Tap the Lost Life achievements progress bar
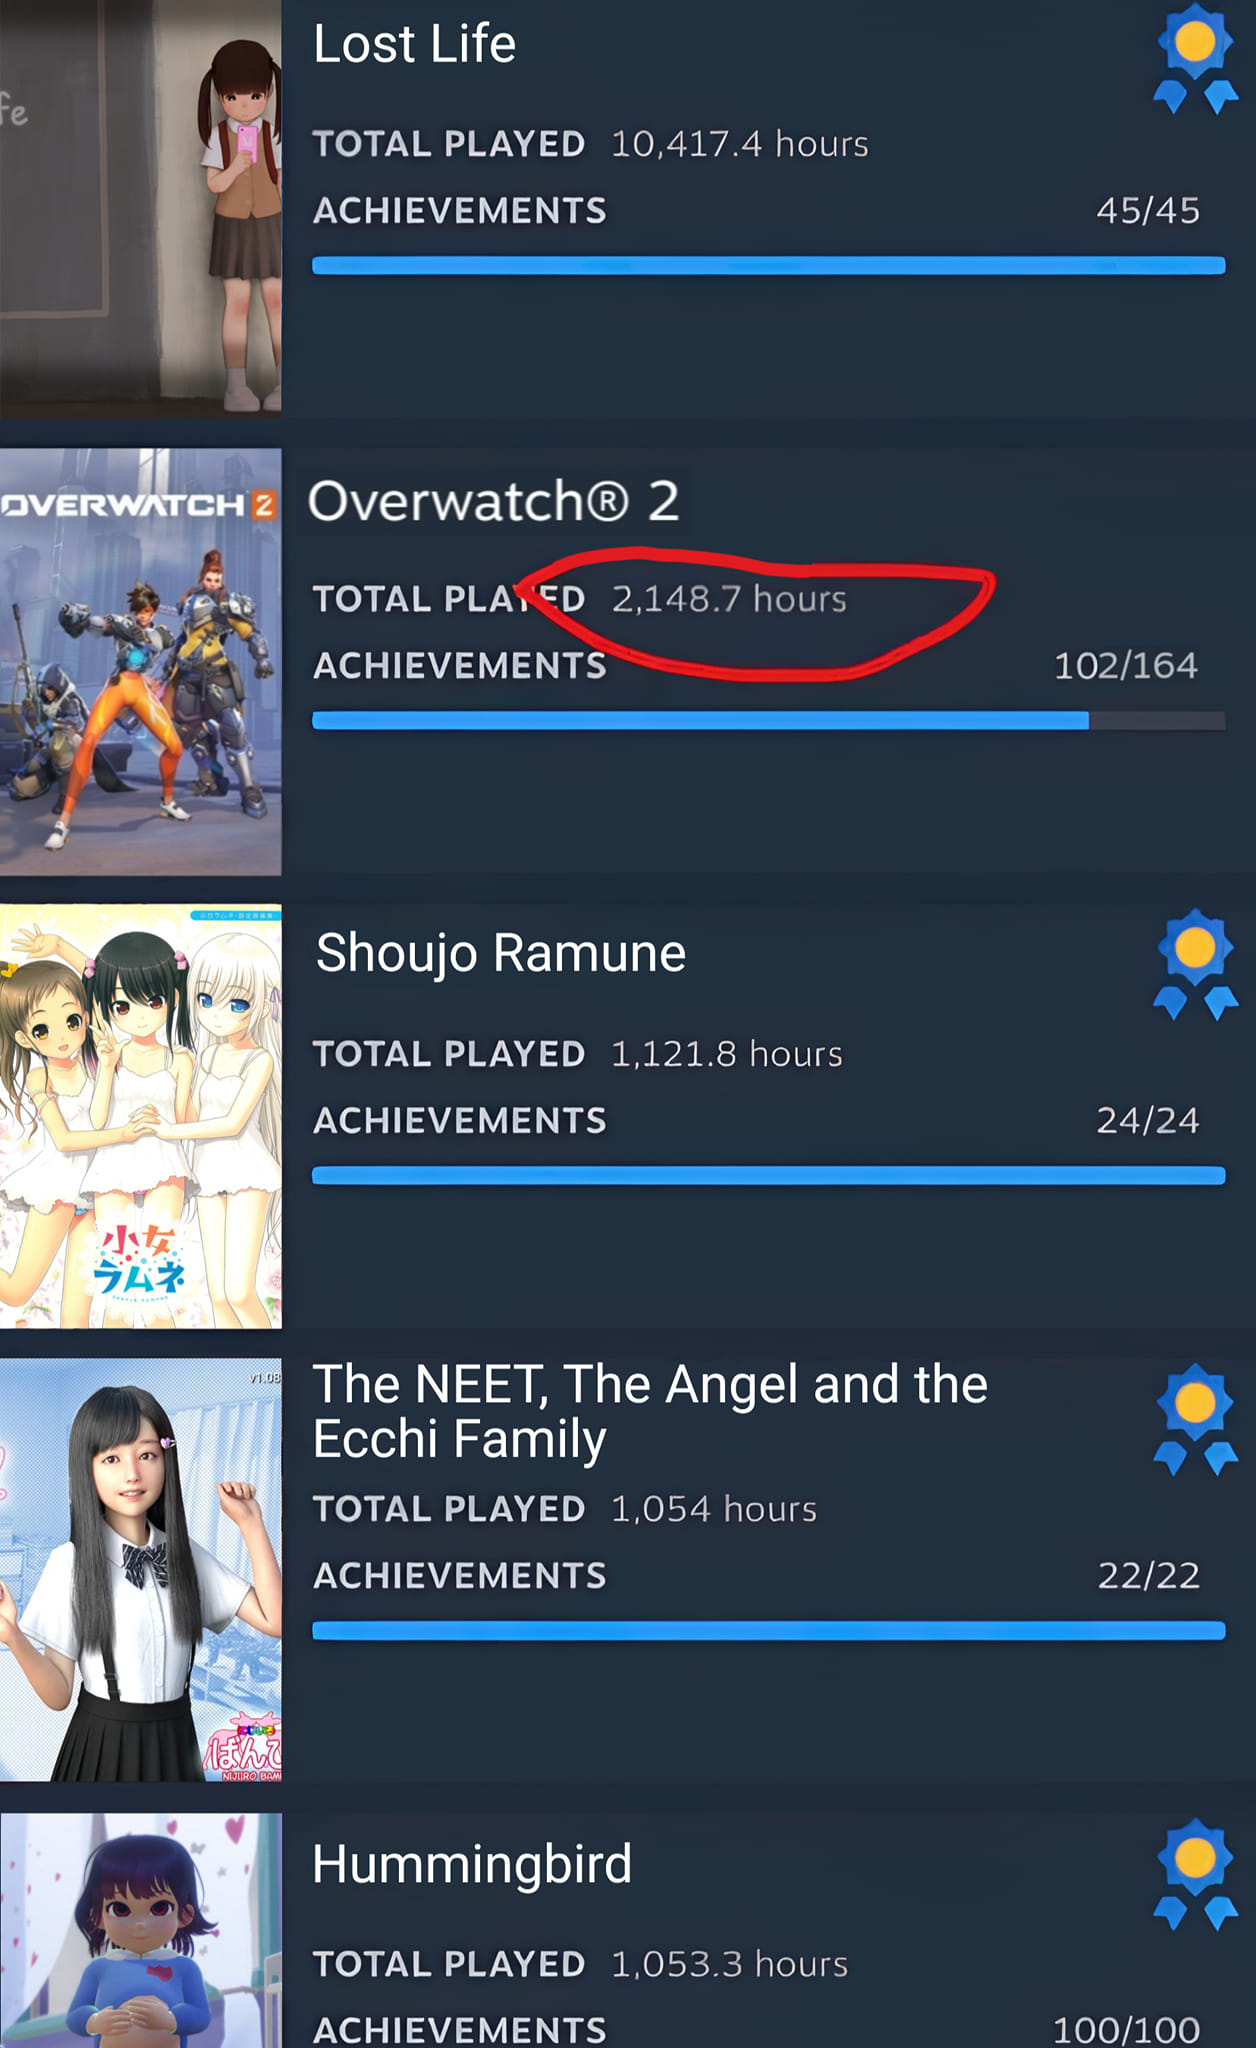1256x2048 pixels. point(768,265)
